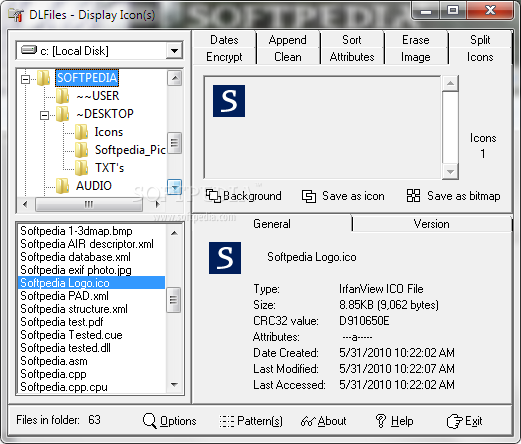The image size is (521, 444).
Task: Click the Background overlapping-squares icon
Action: (213, 196)
